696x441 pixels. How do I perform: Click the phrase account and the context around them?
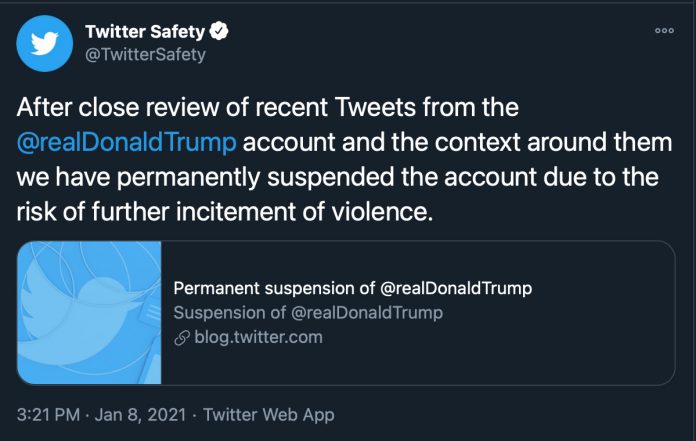457,142
